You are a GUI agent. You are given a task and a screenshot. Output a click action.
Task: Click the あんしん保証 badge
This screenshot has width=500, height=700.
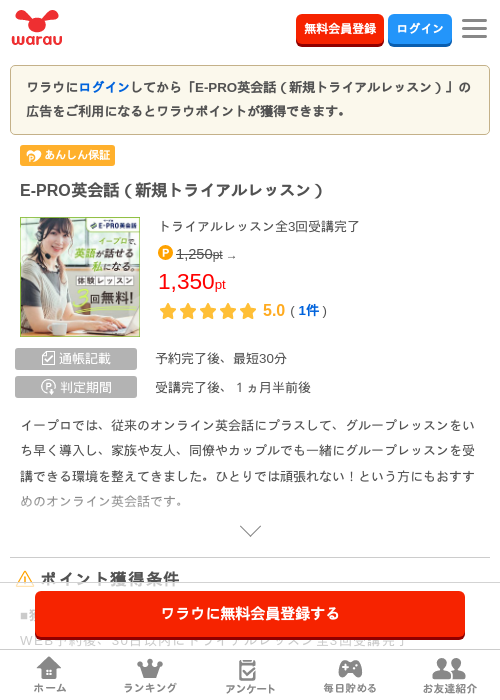pos(67,155)
